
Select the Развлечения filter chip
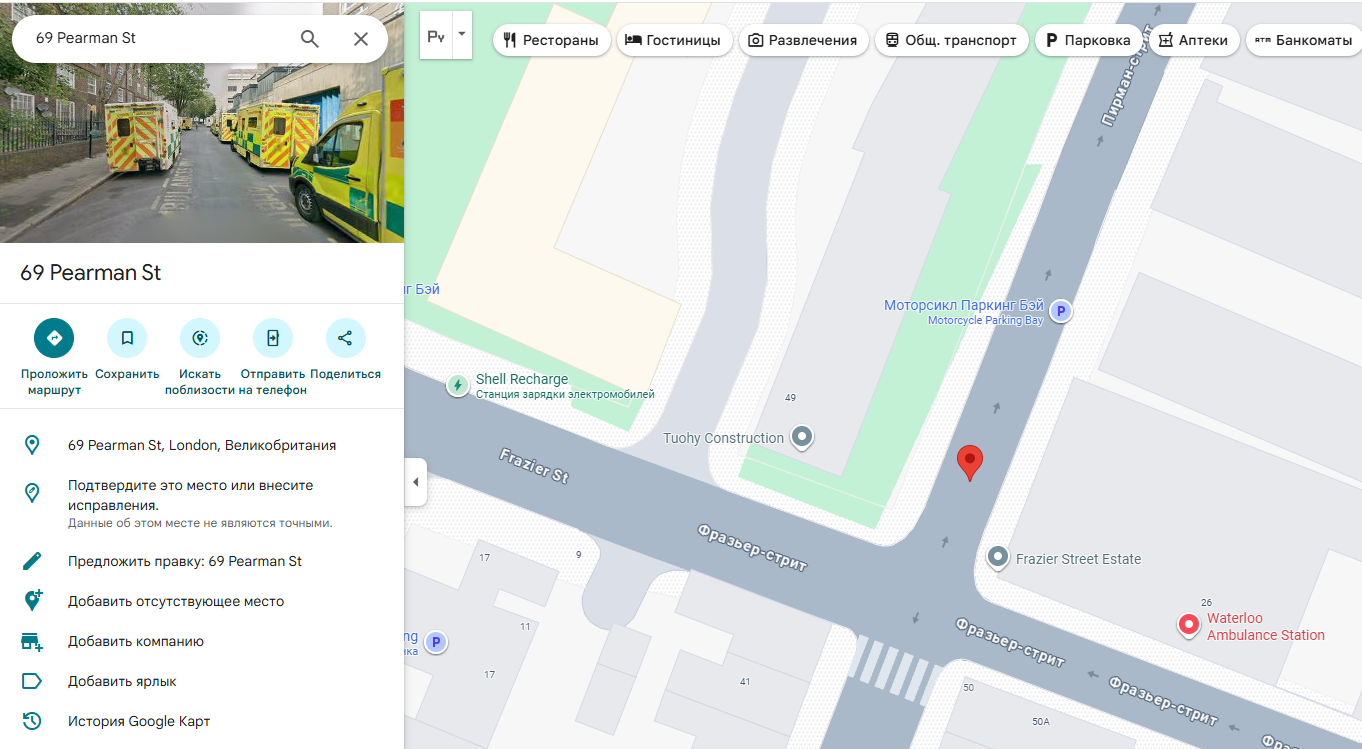pyautogui.click(x=803, y=40)
